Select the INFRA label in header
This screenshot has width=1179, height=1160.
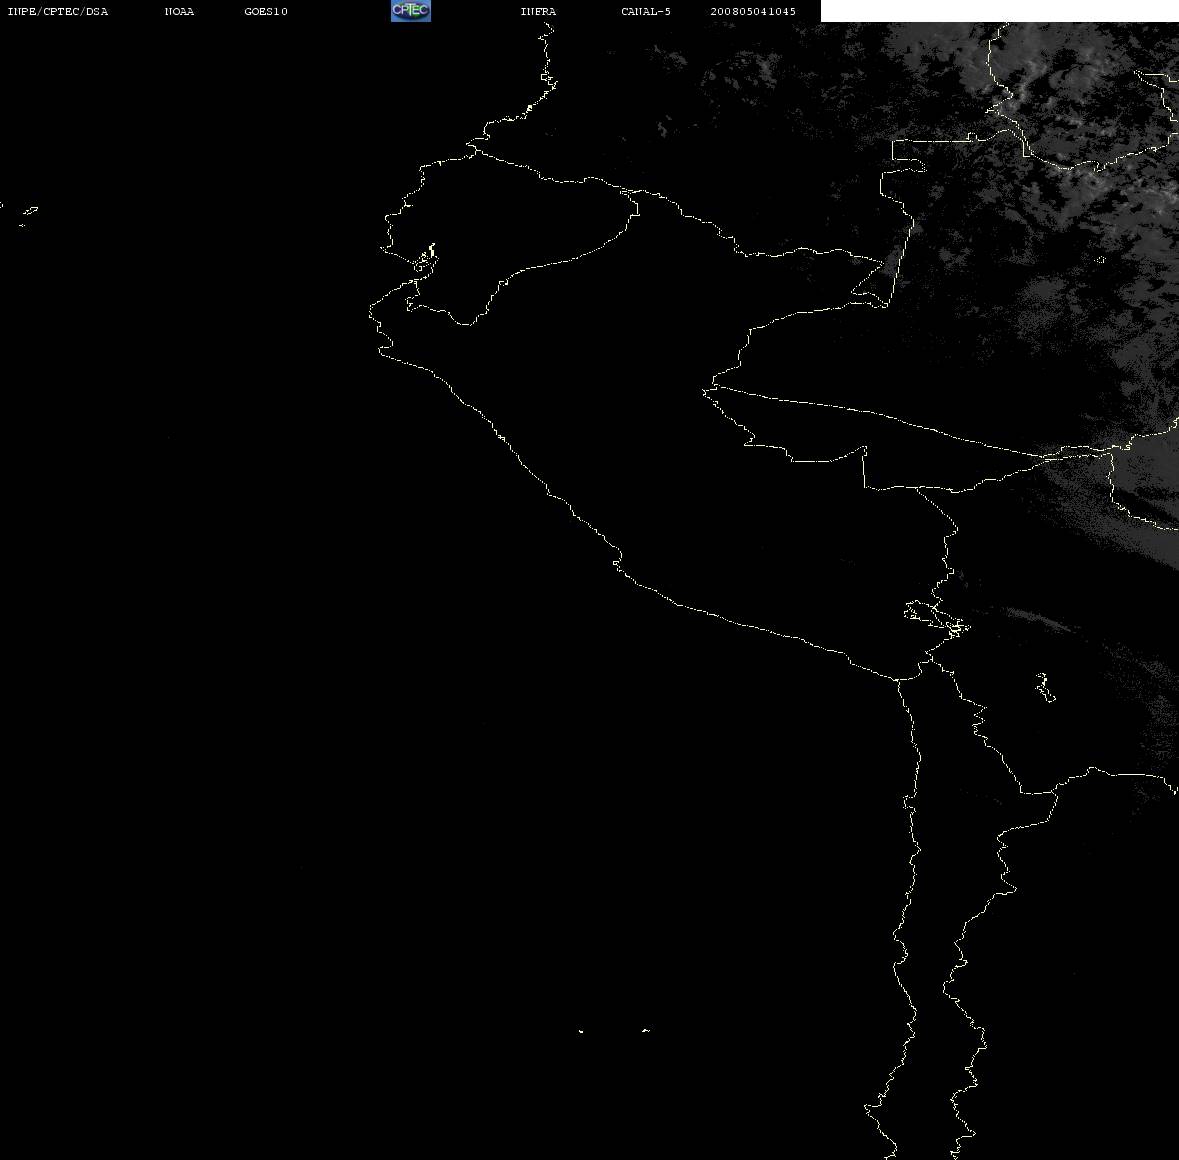tap(538, 11)
